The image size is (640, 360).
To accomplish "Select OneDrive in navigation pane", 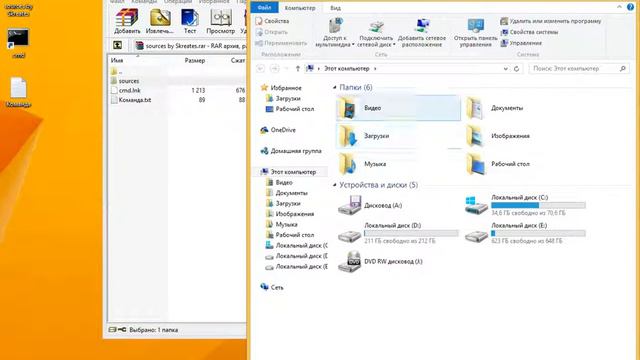I will [x=278, y=130].
